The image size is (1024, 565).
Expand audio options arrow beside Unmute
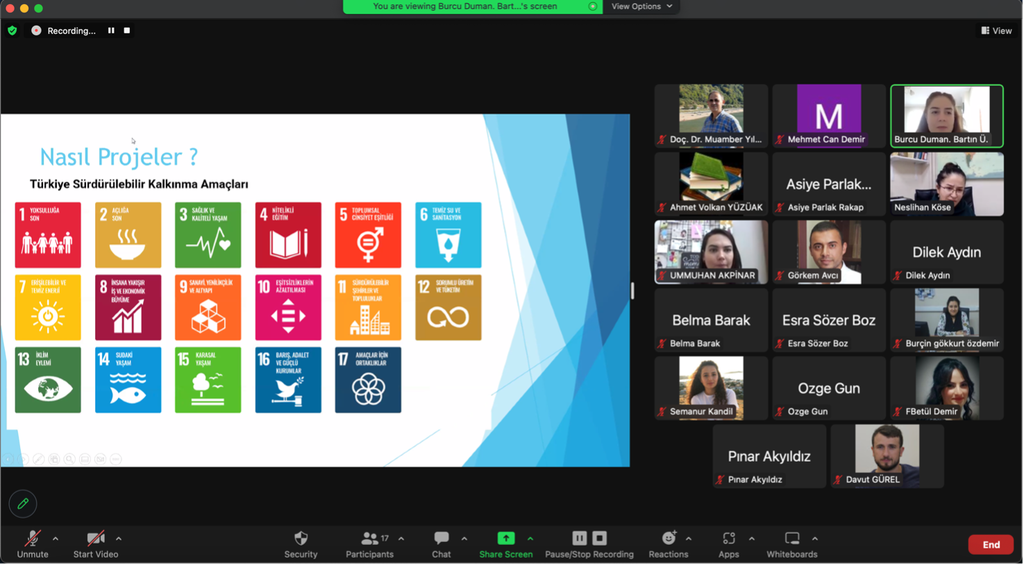[x=55, y=538]
